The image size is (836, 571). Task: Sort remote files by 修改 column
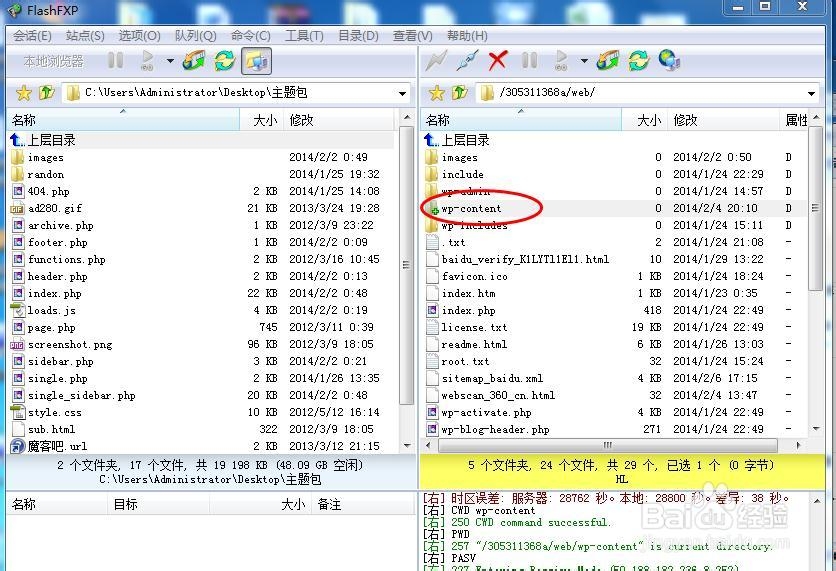click(724, 120)
